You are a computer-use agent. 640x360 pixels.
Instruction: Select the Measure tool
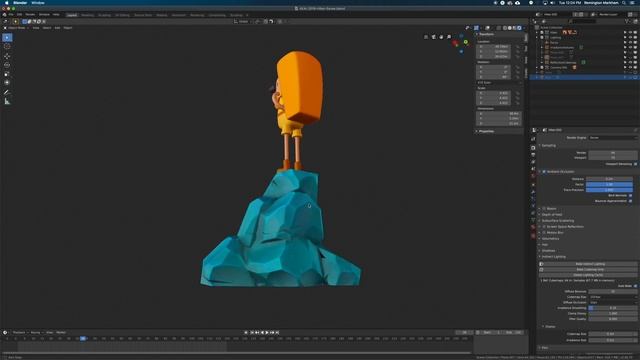(7, 101)
